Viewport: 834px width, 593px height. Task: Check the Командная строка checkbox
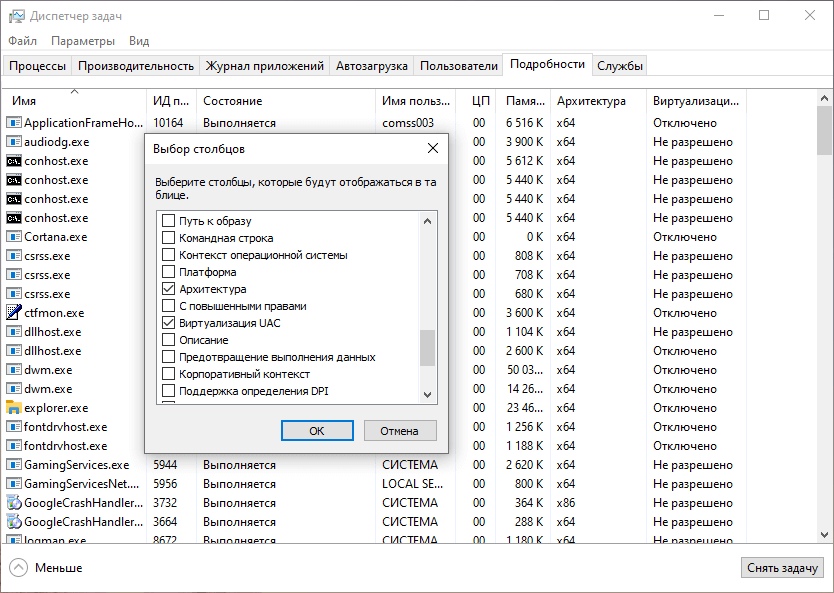(169, 238)
